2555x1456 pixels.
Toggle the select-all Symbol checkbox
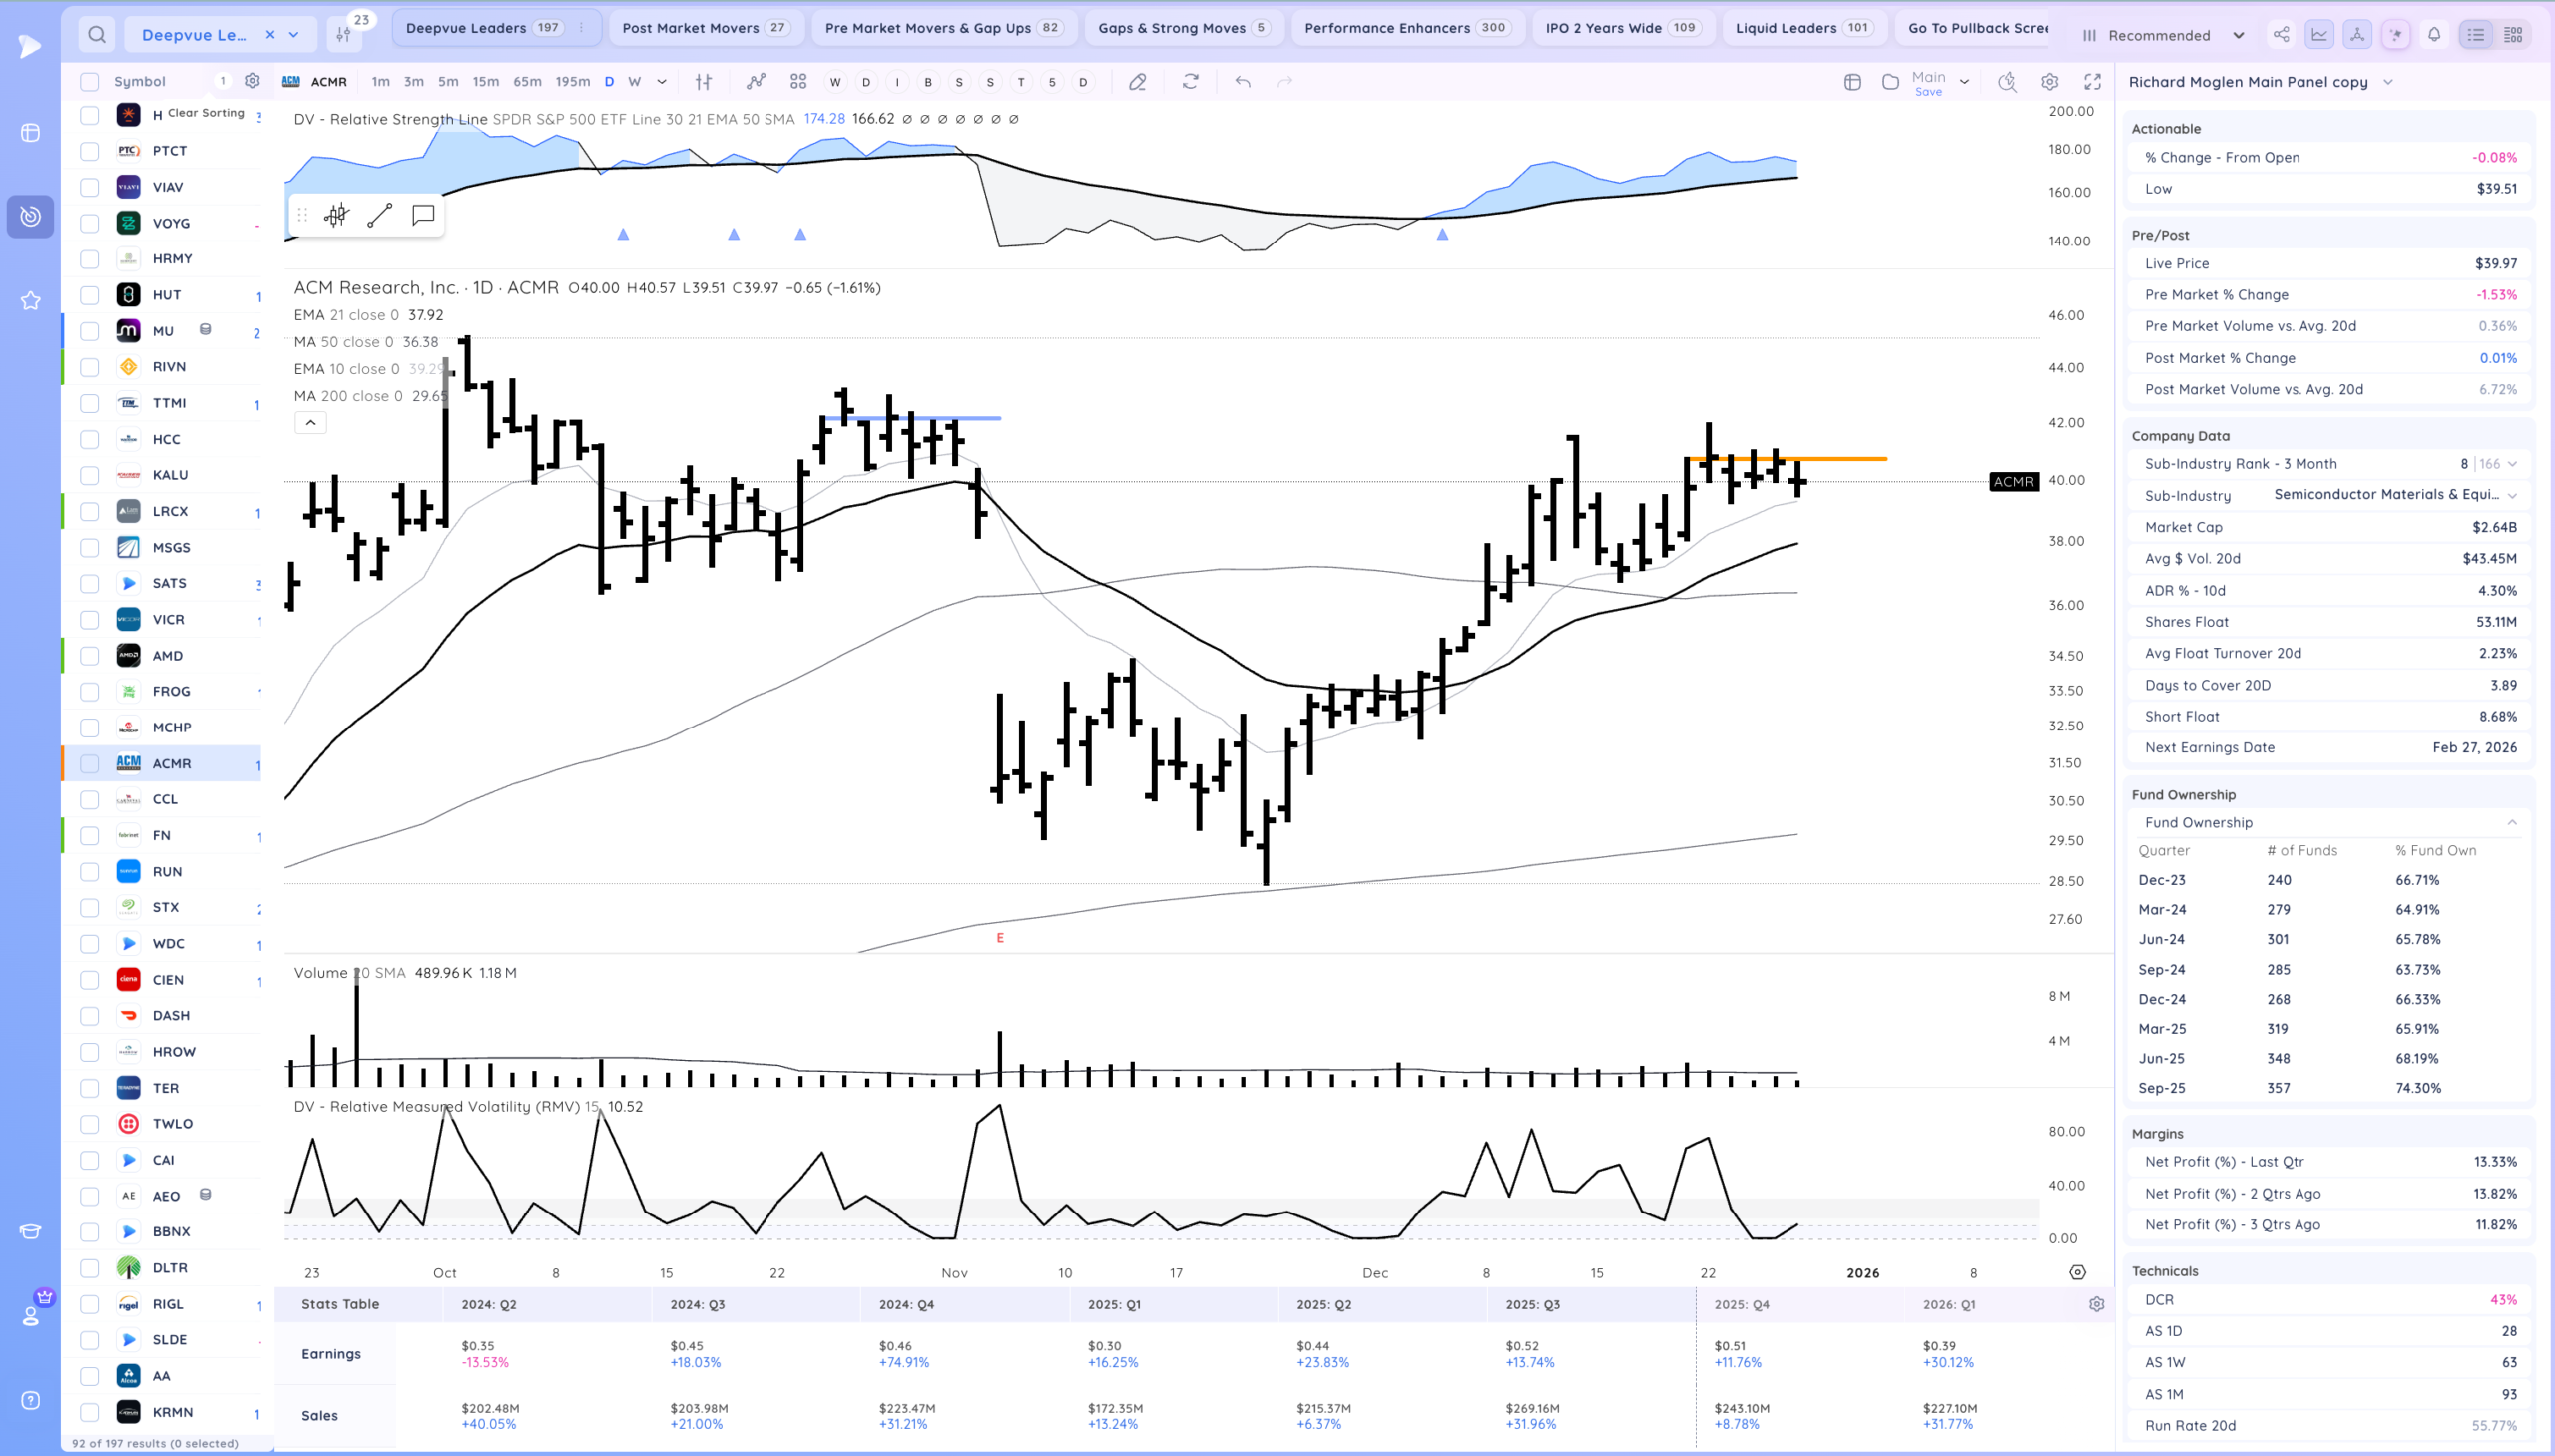pyautogui.click(x=90, y=82)
